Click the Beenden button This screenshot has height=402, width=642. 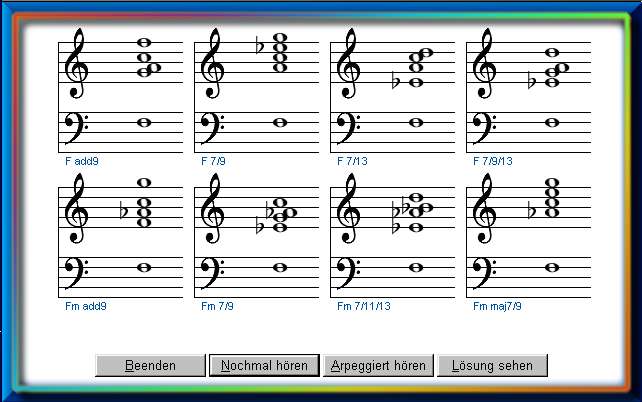coord(150,365)
